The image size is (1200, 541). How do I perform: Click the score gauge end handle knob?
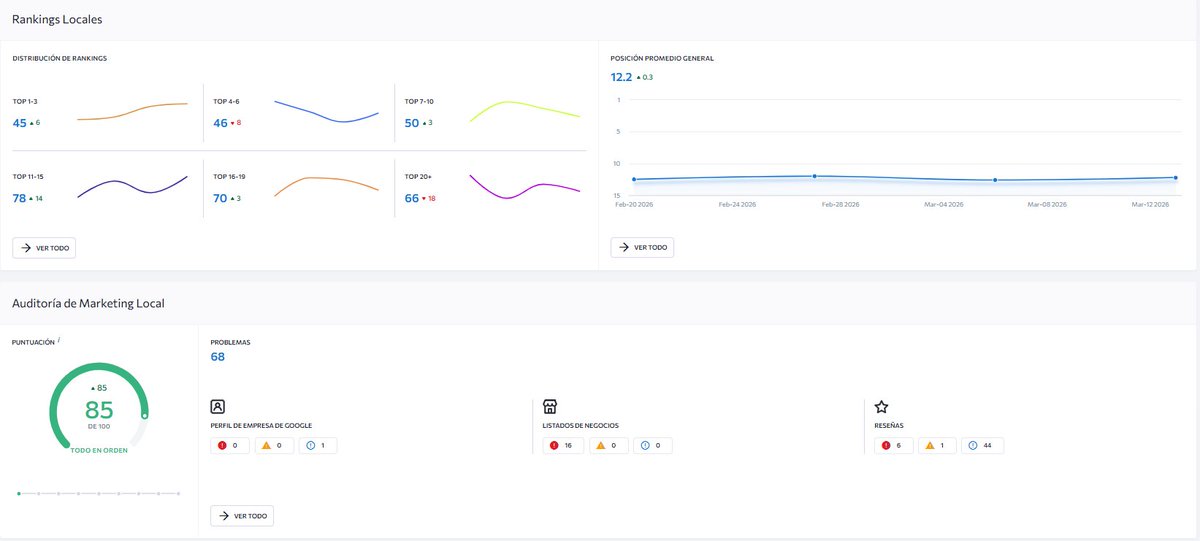[x=145, y=415]
